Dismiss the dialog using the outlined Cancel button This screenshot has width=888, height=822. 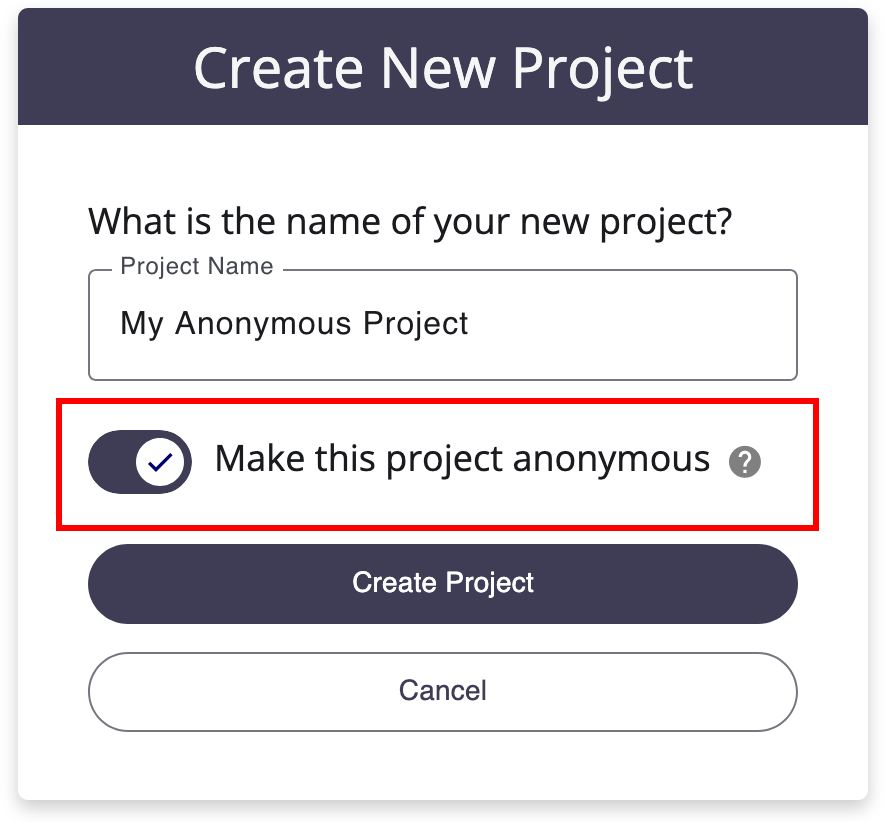coord(443,691)
